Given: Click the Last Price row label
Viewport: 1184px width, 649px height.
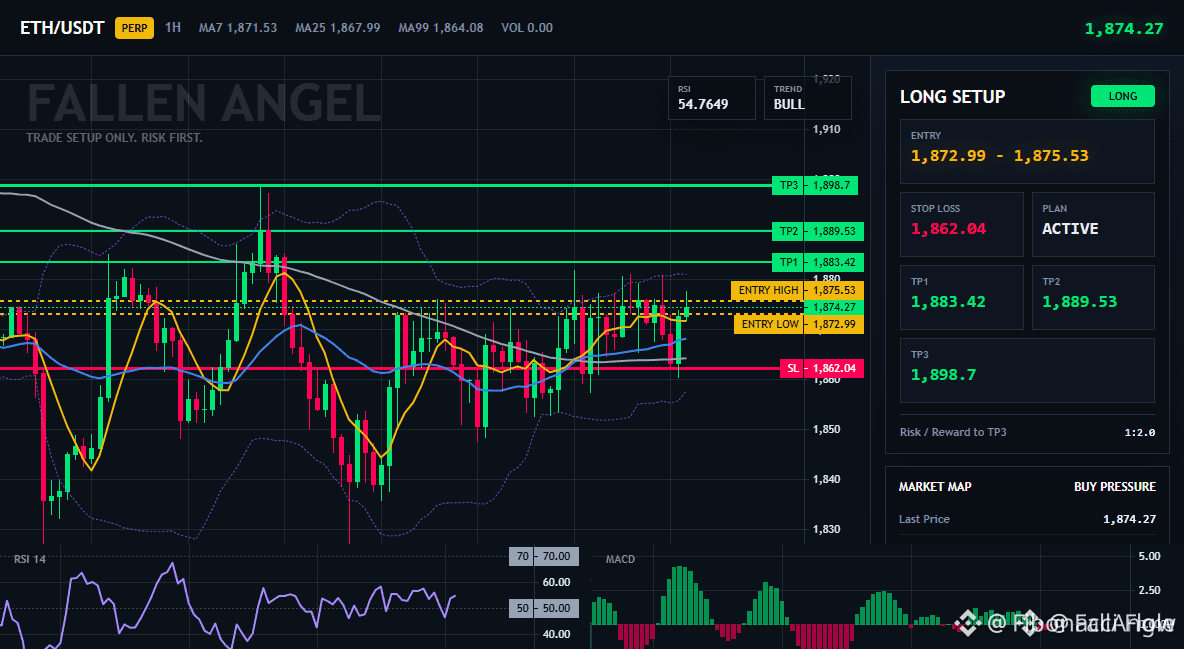Looking at the screenshot, I should pyautogui.click(x=924, y=519).
